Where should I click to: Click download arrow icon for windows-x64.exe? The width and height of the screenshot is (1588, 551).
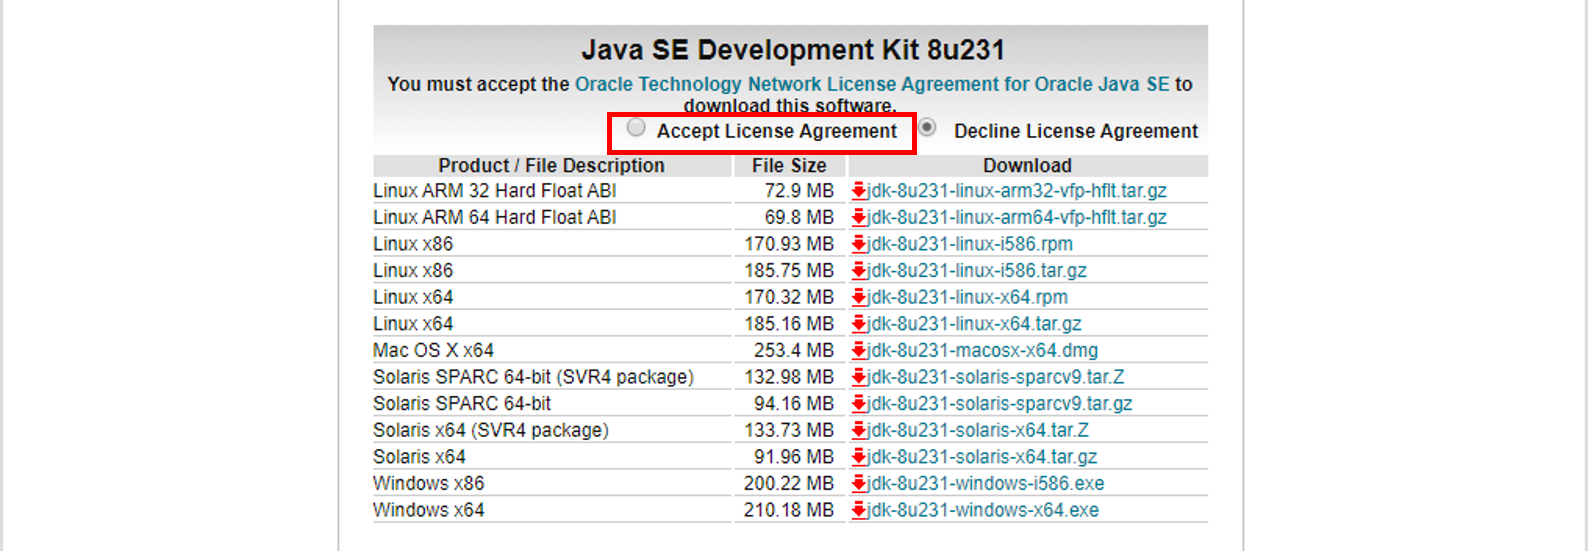[858, 510]
